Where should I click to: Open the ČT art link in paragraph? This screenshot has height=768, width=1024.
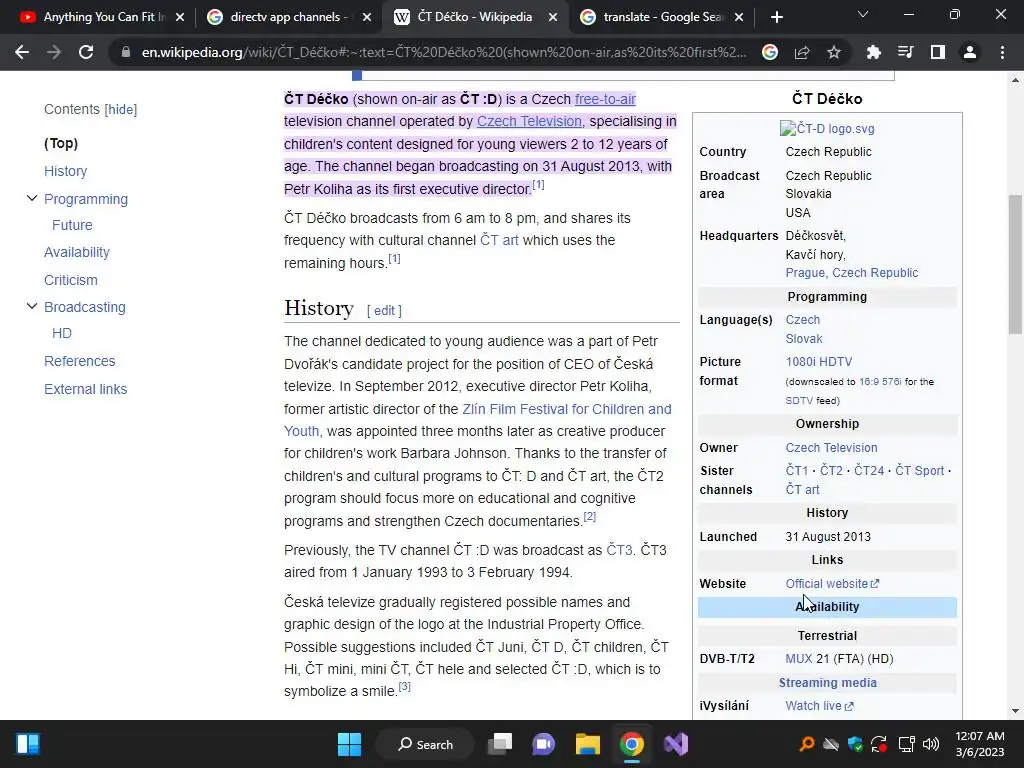(499, 240)
